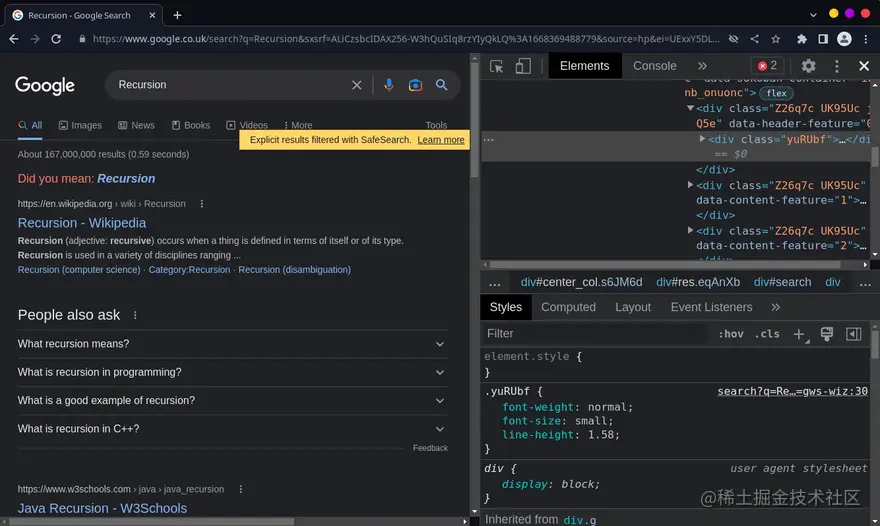Screen dimensions: 880x526
Task: Click the Google logo
Action: click(44, 85)
